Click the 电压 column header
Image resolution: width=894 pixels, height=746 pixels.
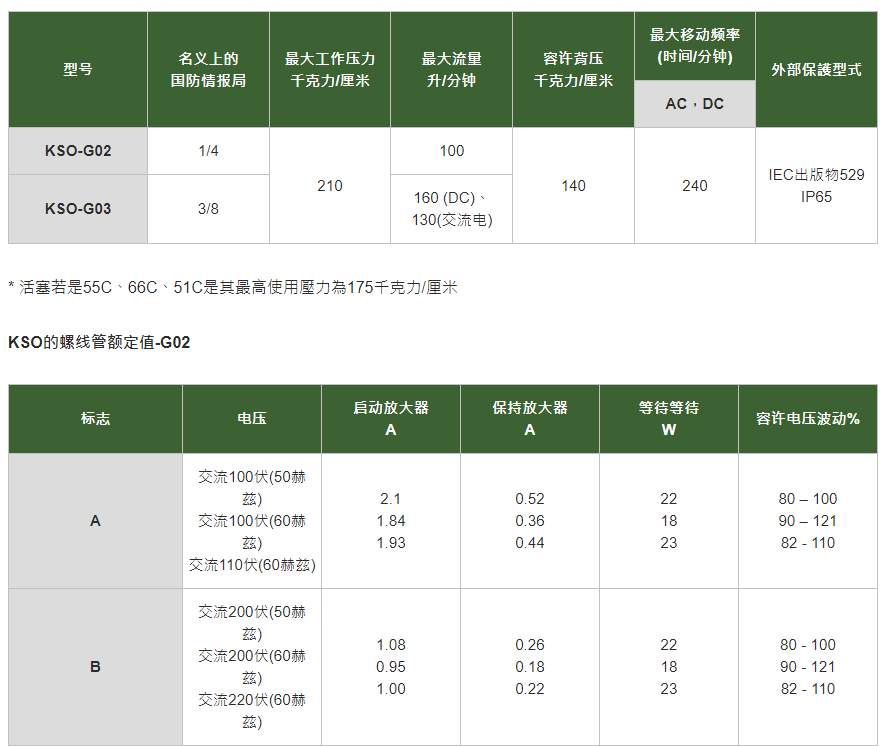tap(252, 419)
